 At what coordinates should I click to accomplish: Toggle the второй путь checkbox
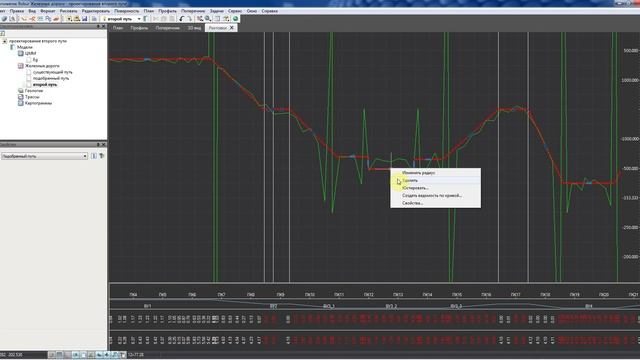[x=29, y=84]
